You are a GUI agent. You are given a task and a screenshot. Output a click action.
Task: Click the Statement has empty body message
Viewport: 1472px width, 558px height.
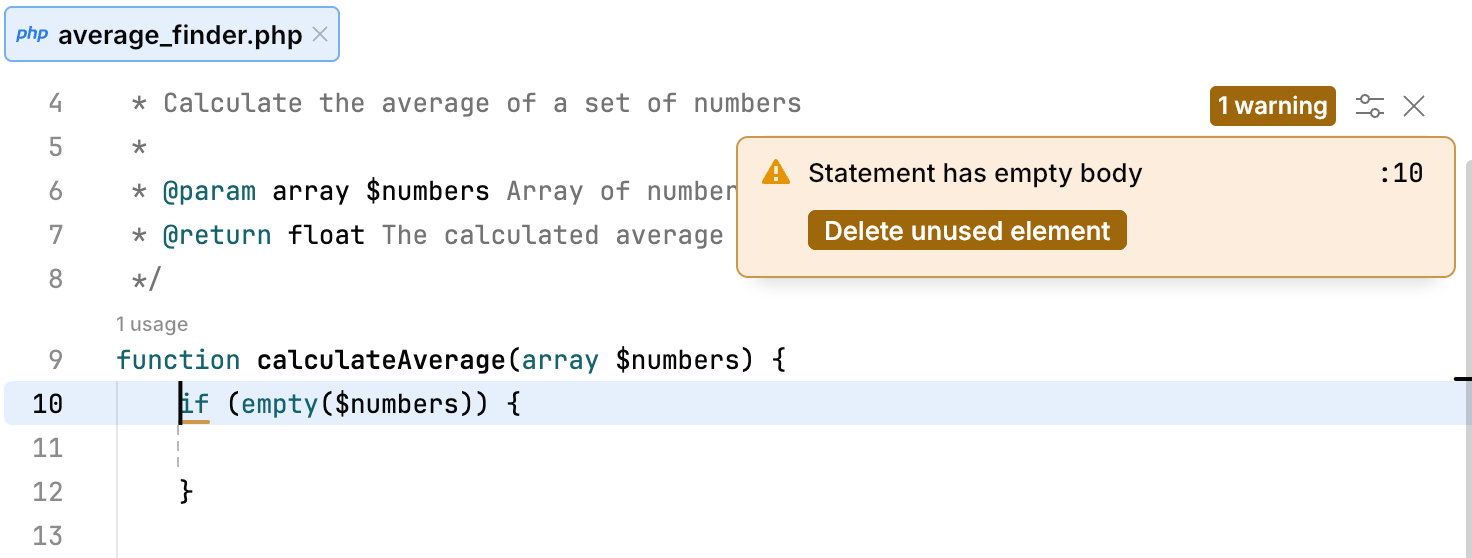coord(975,173)
